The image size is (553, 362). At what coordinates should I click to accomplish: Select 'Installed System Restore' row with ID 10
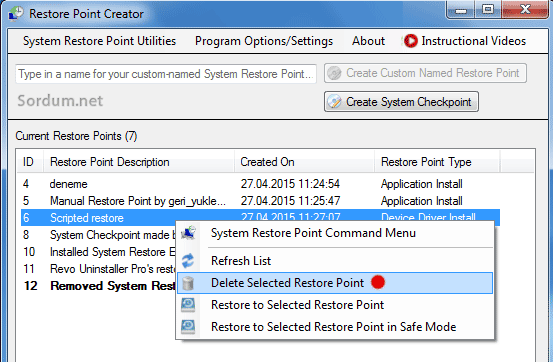click(98, 252)
